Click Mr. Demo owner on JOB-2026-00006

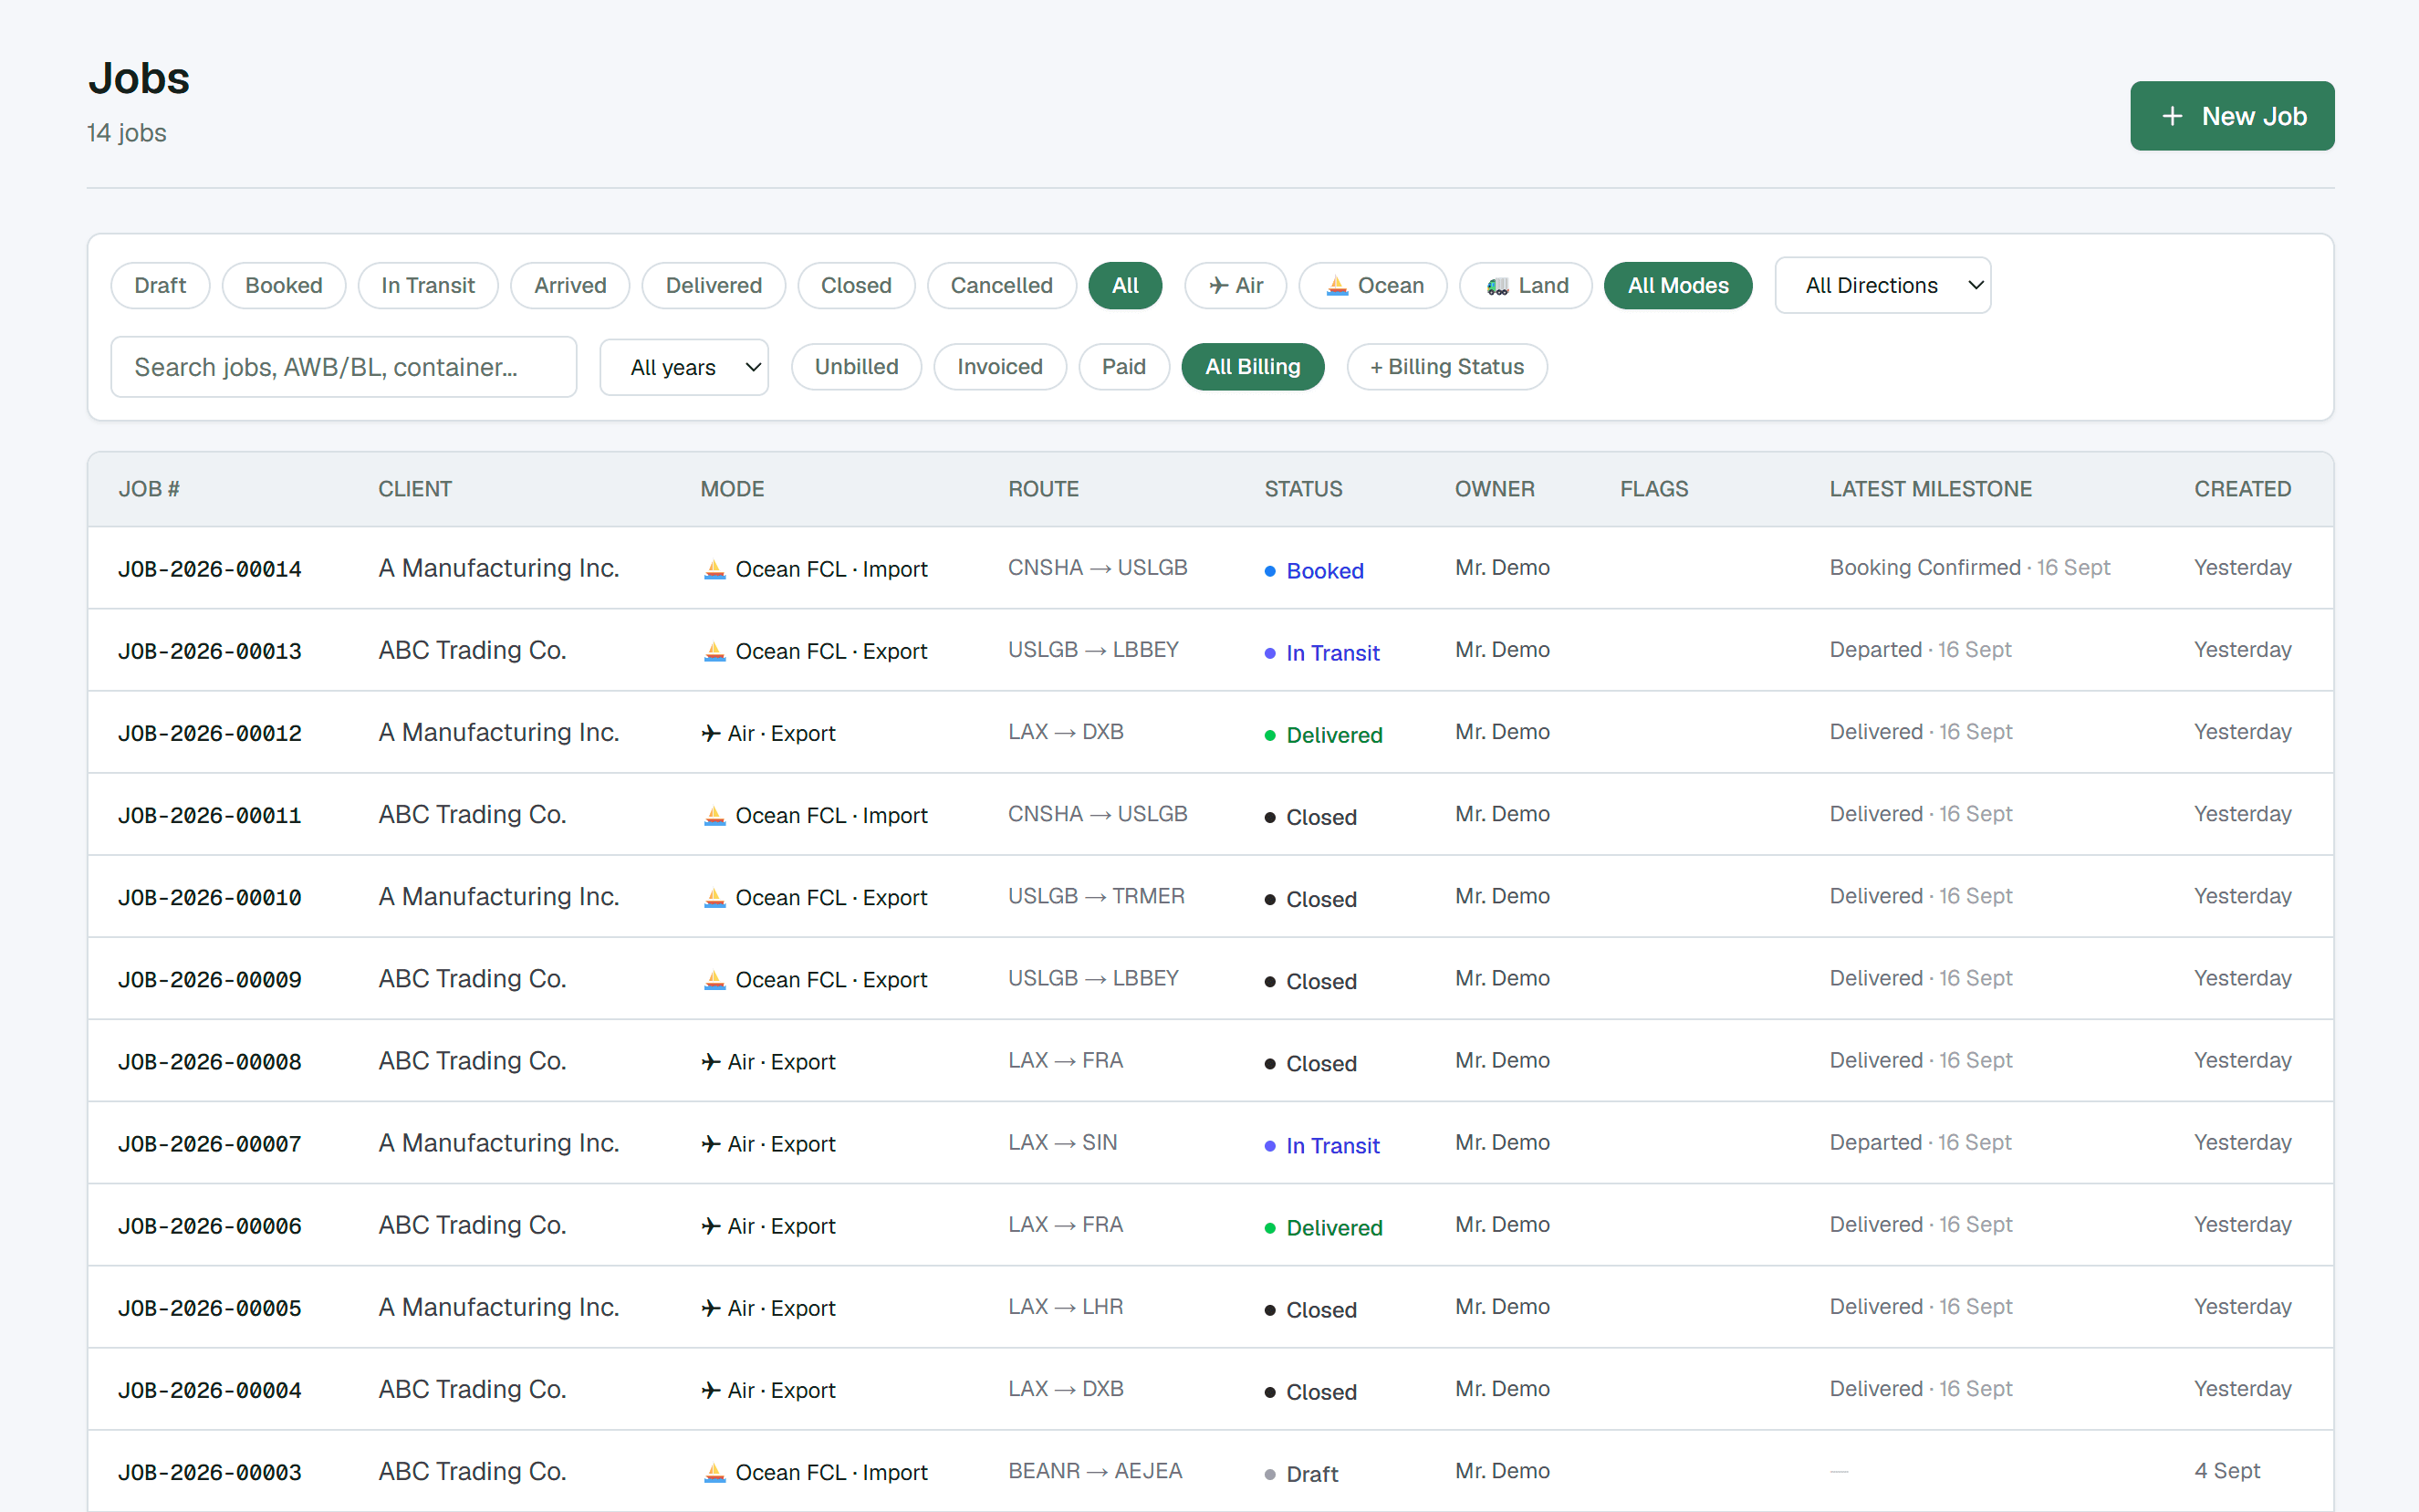[x=1502, y=1224]
